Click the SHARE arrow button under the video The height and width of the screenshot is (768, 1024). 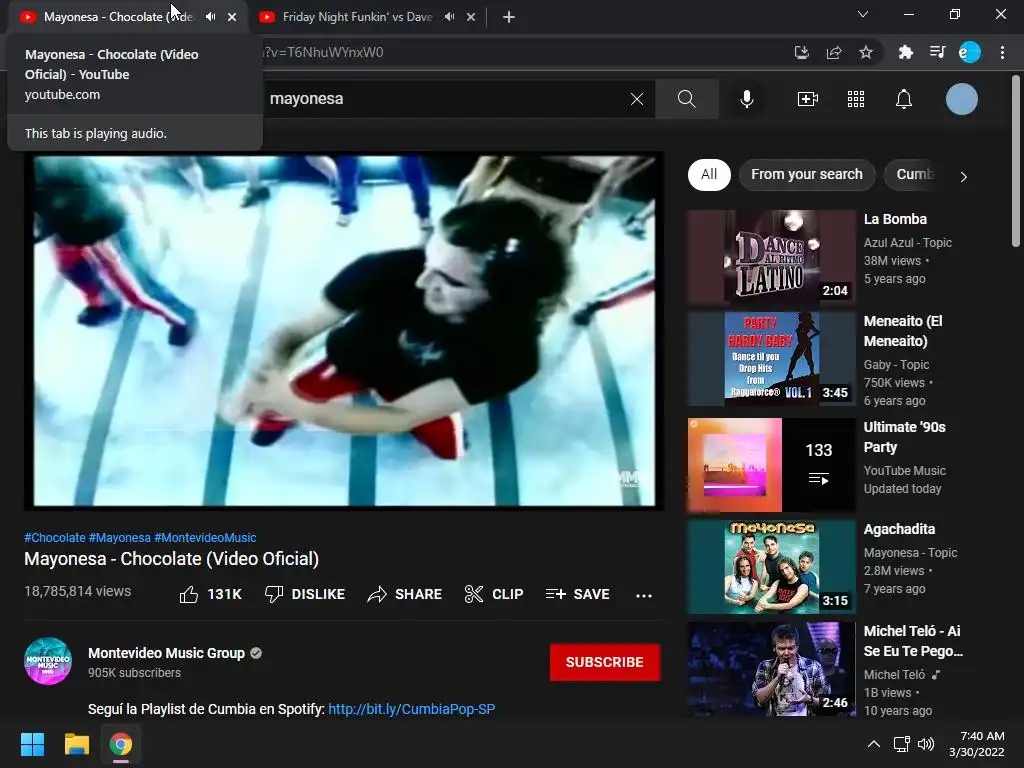(404, 594)
